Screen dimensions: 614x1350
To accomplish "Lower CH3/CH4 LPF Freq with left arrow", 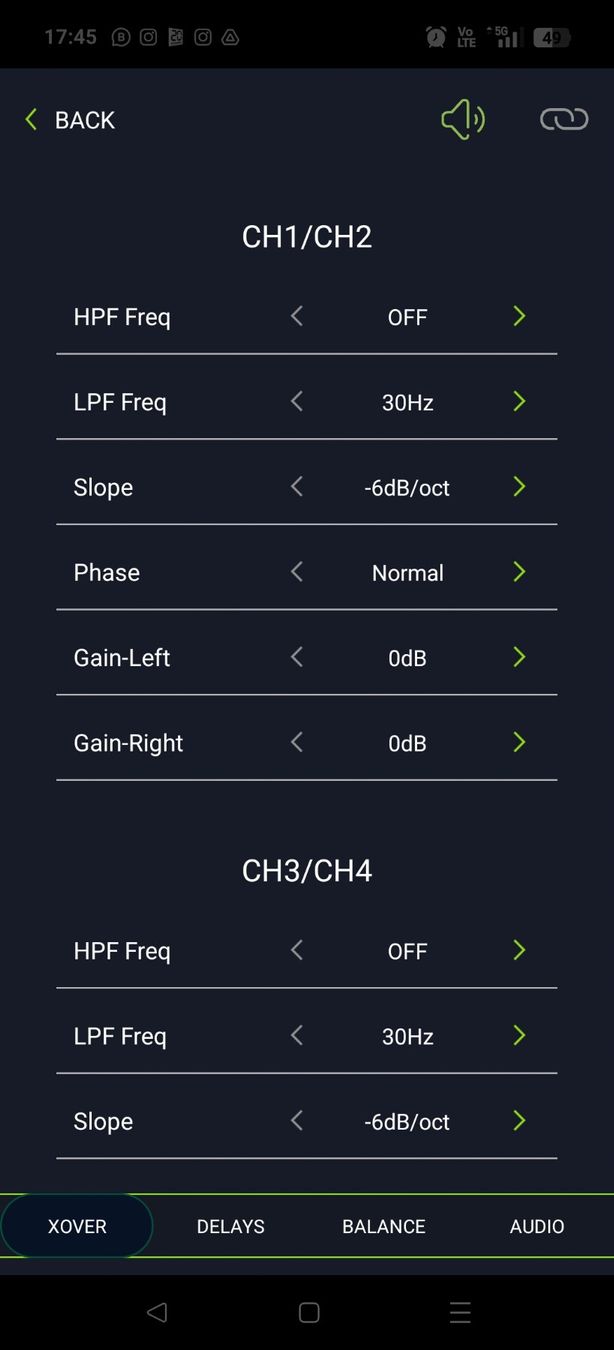I will pos(296,1036).
